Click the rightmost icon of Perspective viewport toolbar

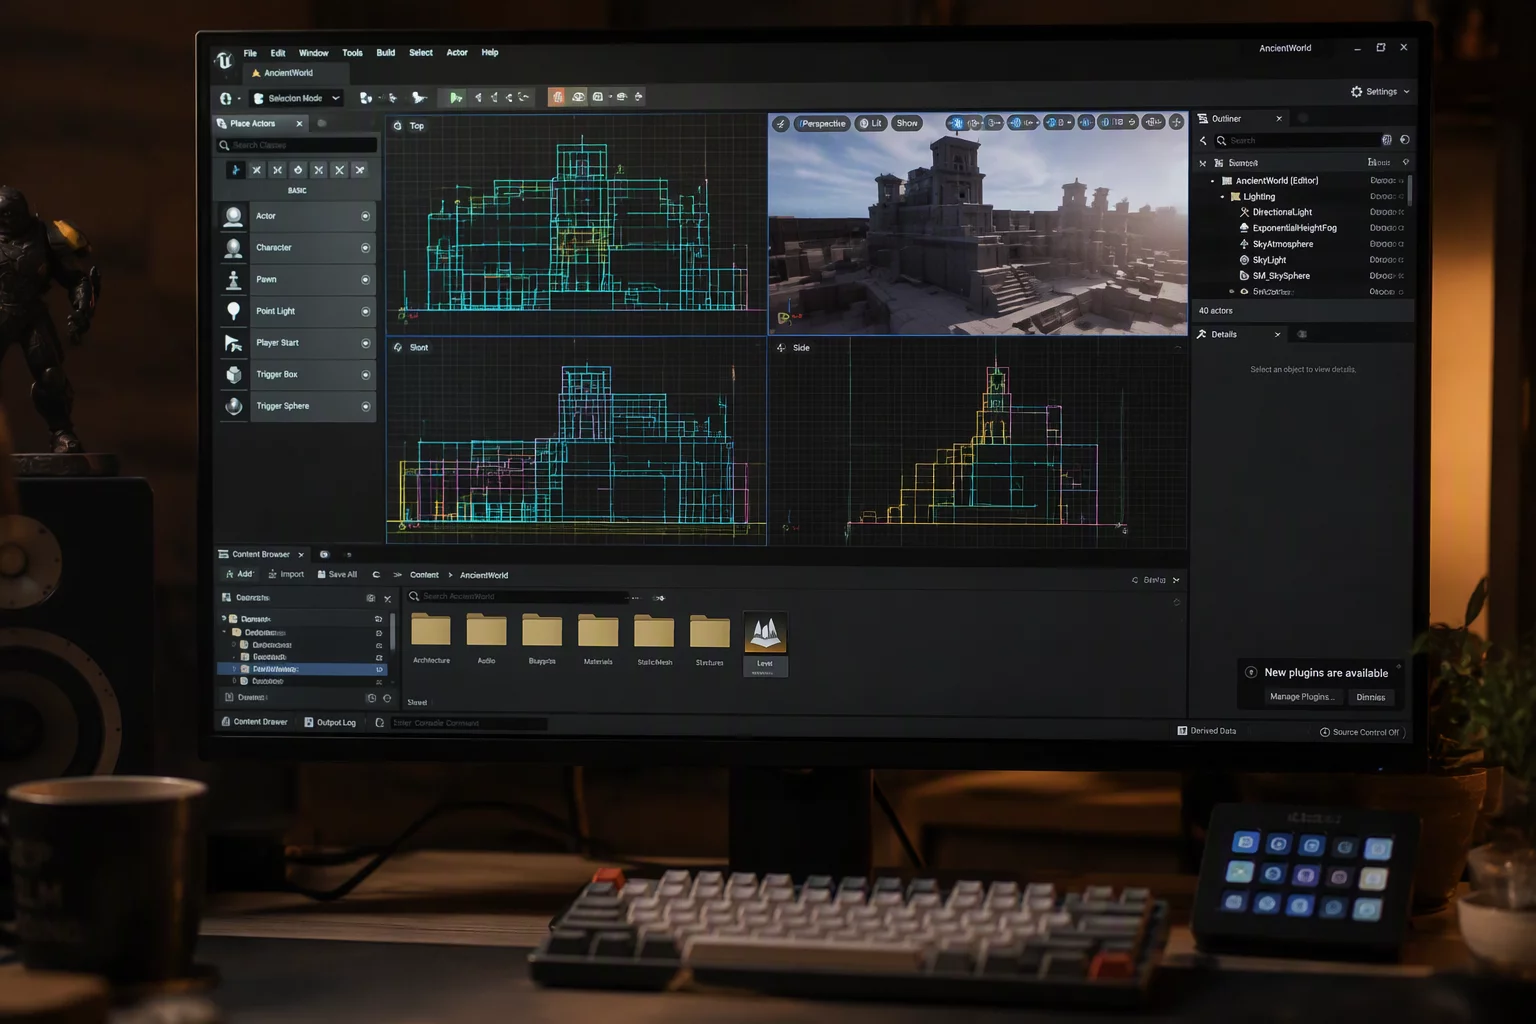[1176, 122]
